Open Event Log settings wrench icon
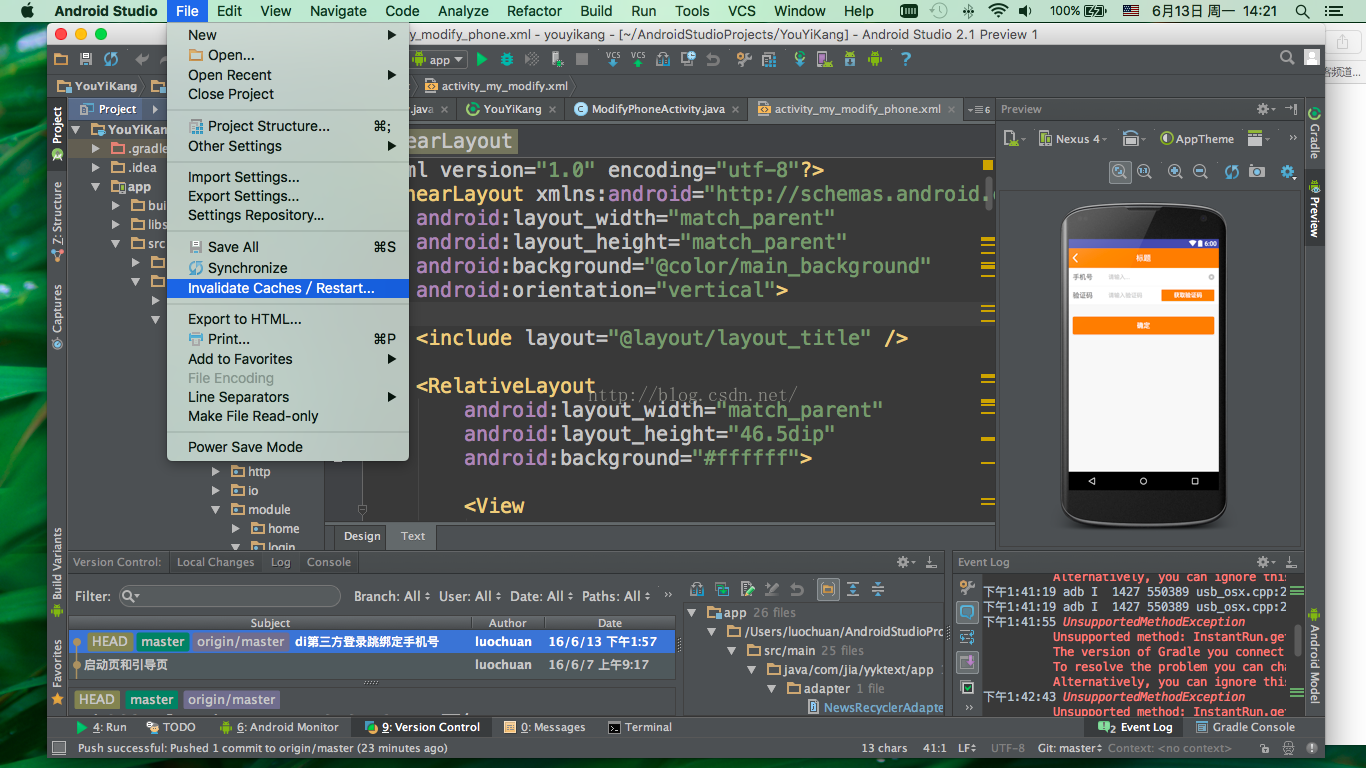 point(967,587)
